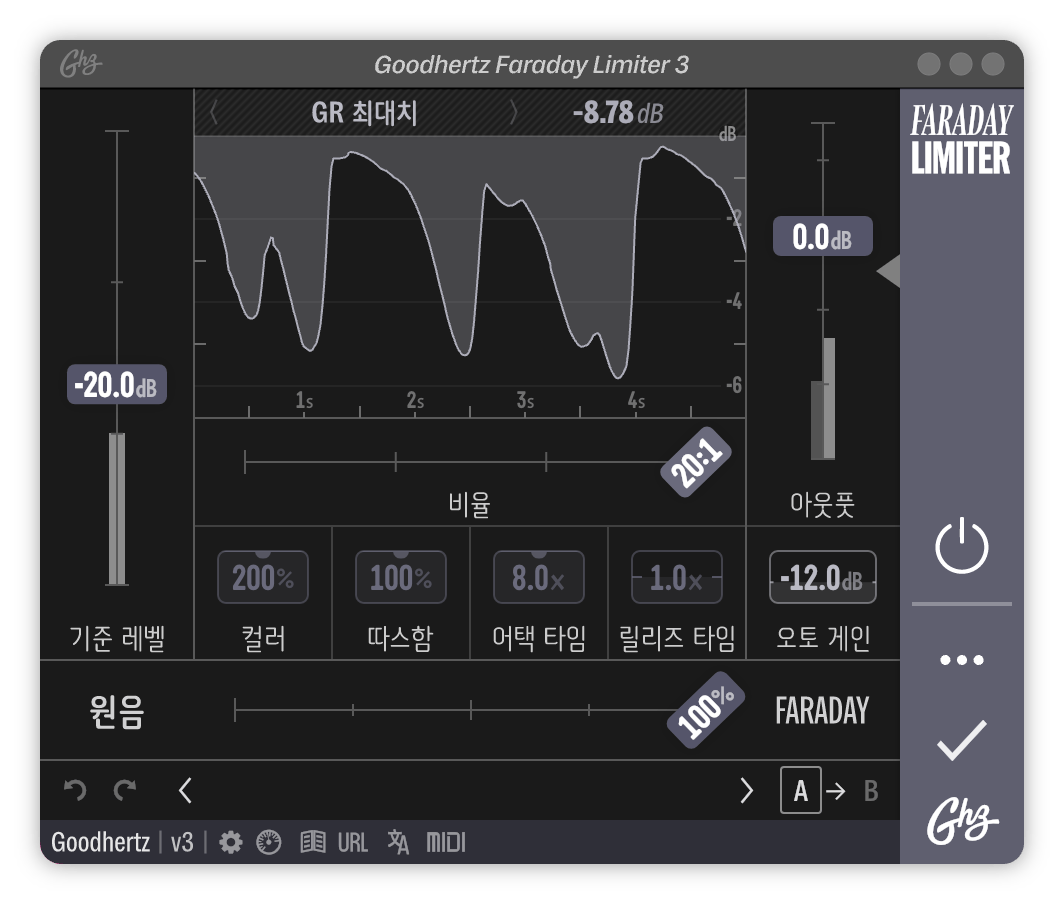Click the v3 version label
Screen dimensions: 1064x904
pyautogui.click(x=182, y=842)
